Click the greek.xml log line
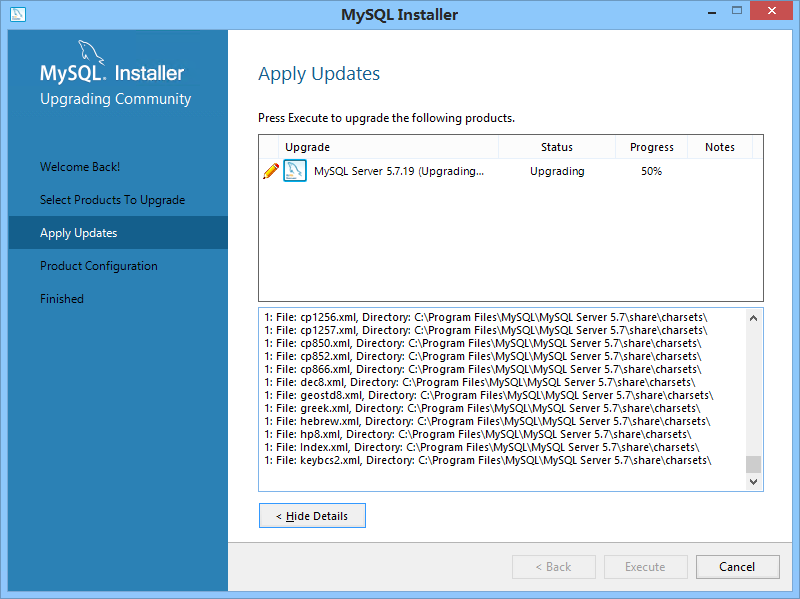 pos(482,409)
